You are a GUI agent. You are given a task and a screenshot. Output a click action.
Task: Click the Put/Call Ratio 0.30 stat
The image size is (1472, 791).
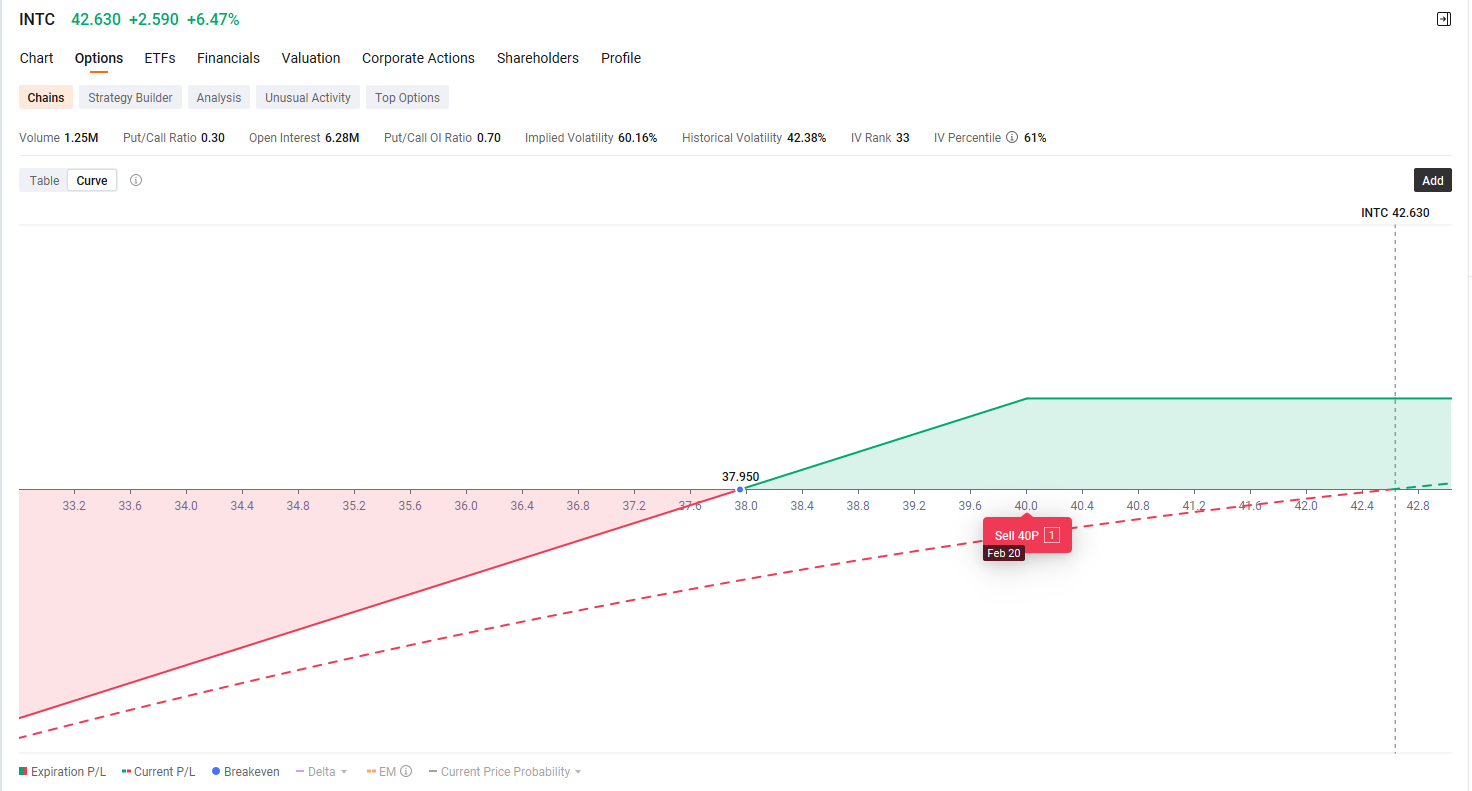point(174,138)
